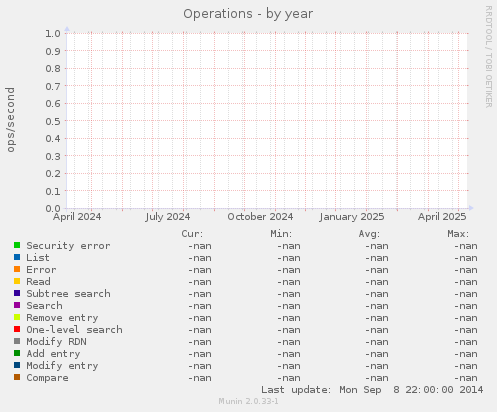Click the 'One-level search' legend label

(x=74, y=330)
